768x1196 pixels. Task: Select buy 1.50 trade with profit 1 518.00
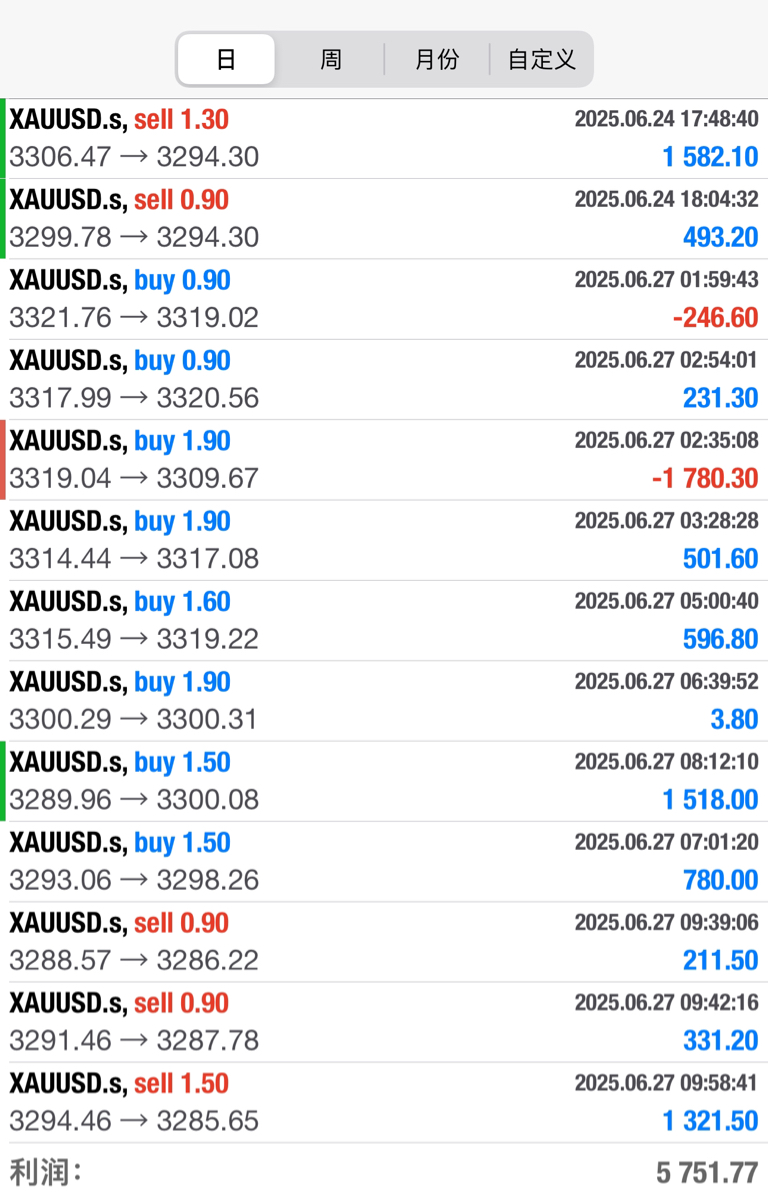(384, 781)
